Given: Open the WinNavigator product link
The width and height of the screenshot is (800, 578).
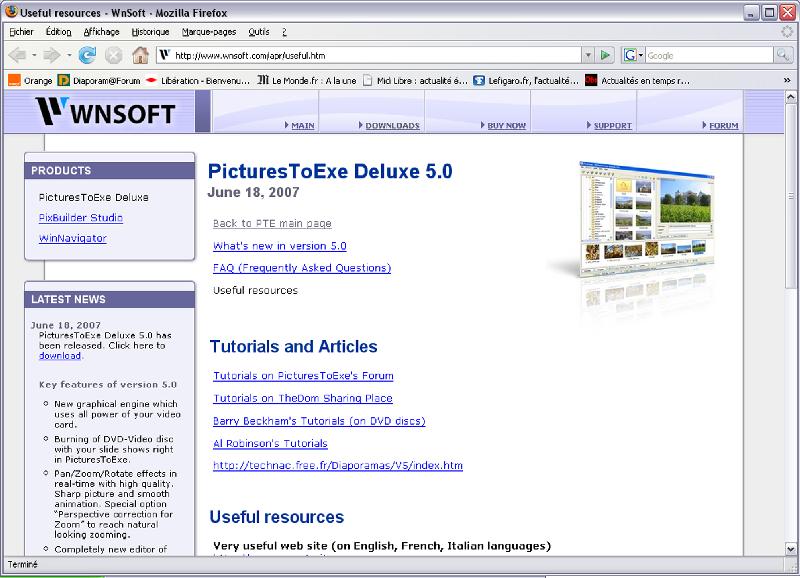Looking at the screenshot, I should pyautogui.click(x=72, y=238).
